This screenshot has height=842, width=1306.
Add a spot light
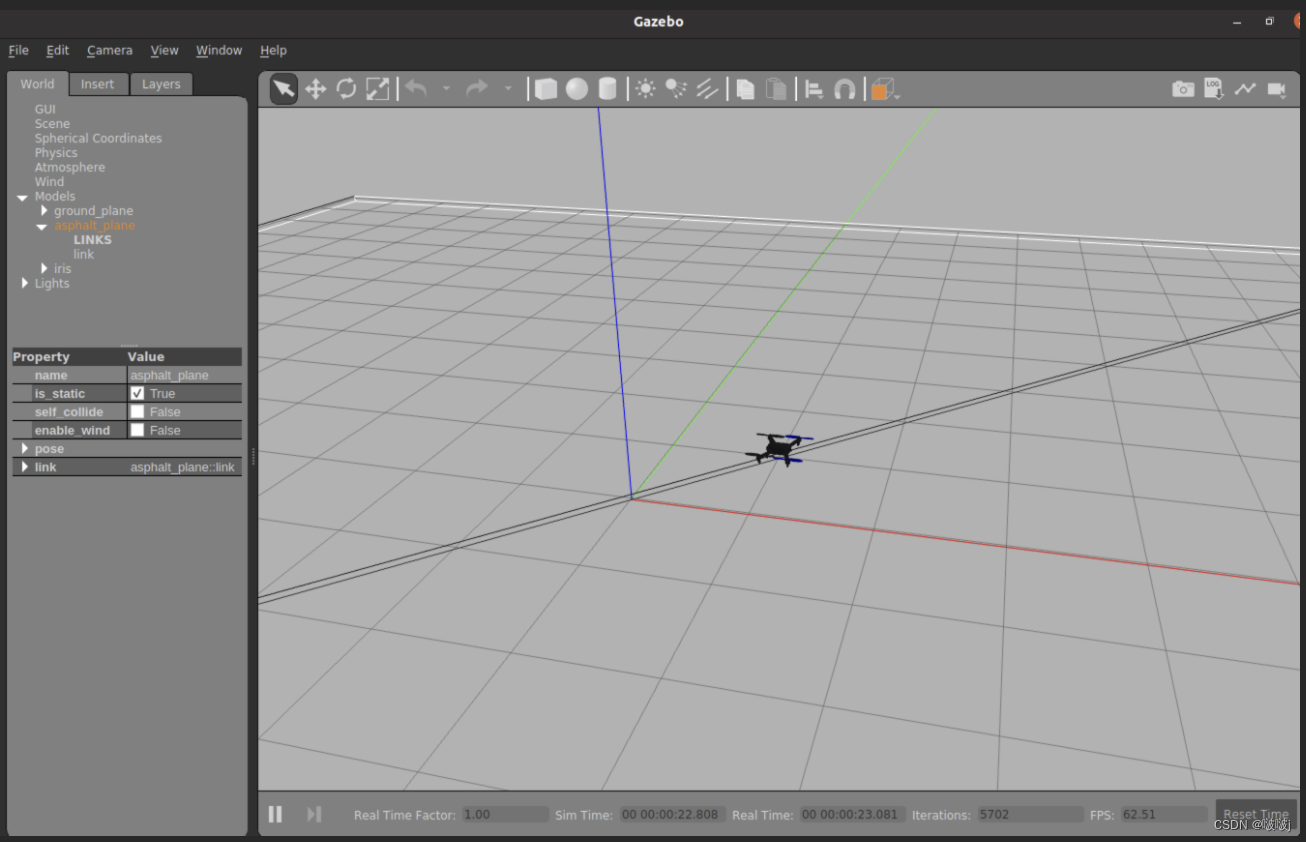click(x=676, y=89)
